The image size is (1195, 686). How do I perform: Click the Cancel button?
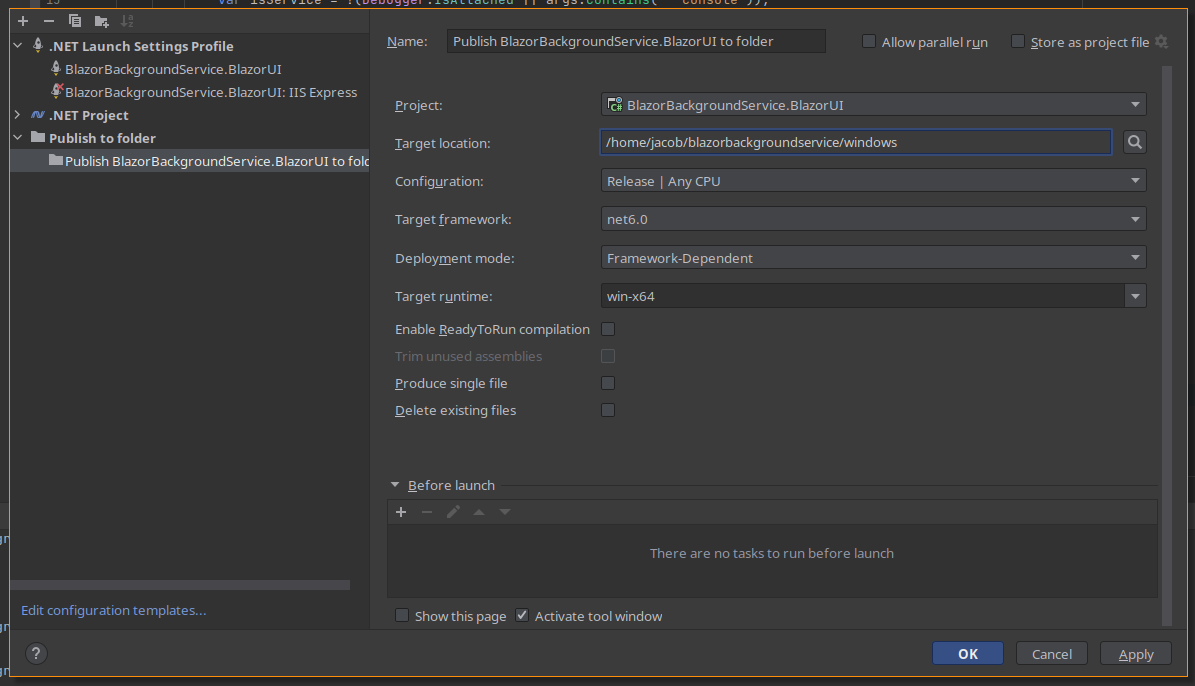point(1052,654)
